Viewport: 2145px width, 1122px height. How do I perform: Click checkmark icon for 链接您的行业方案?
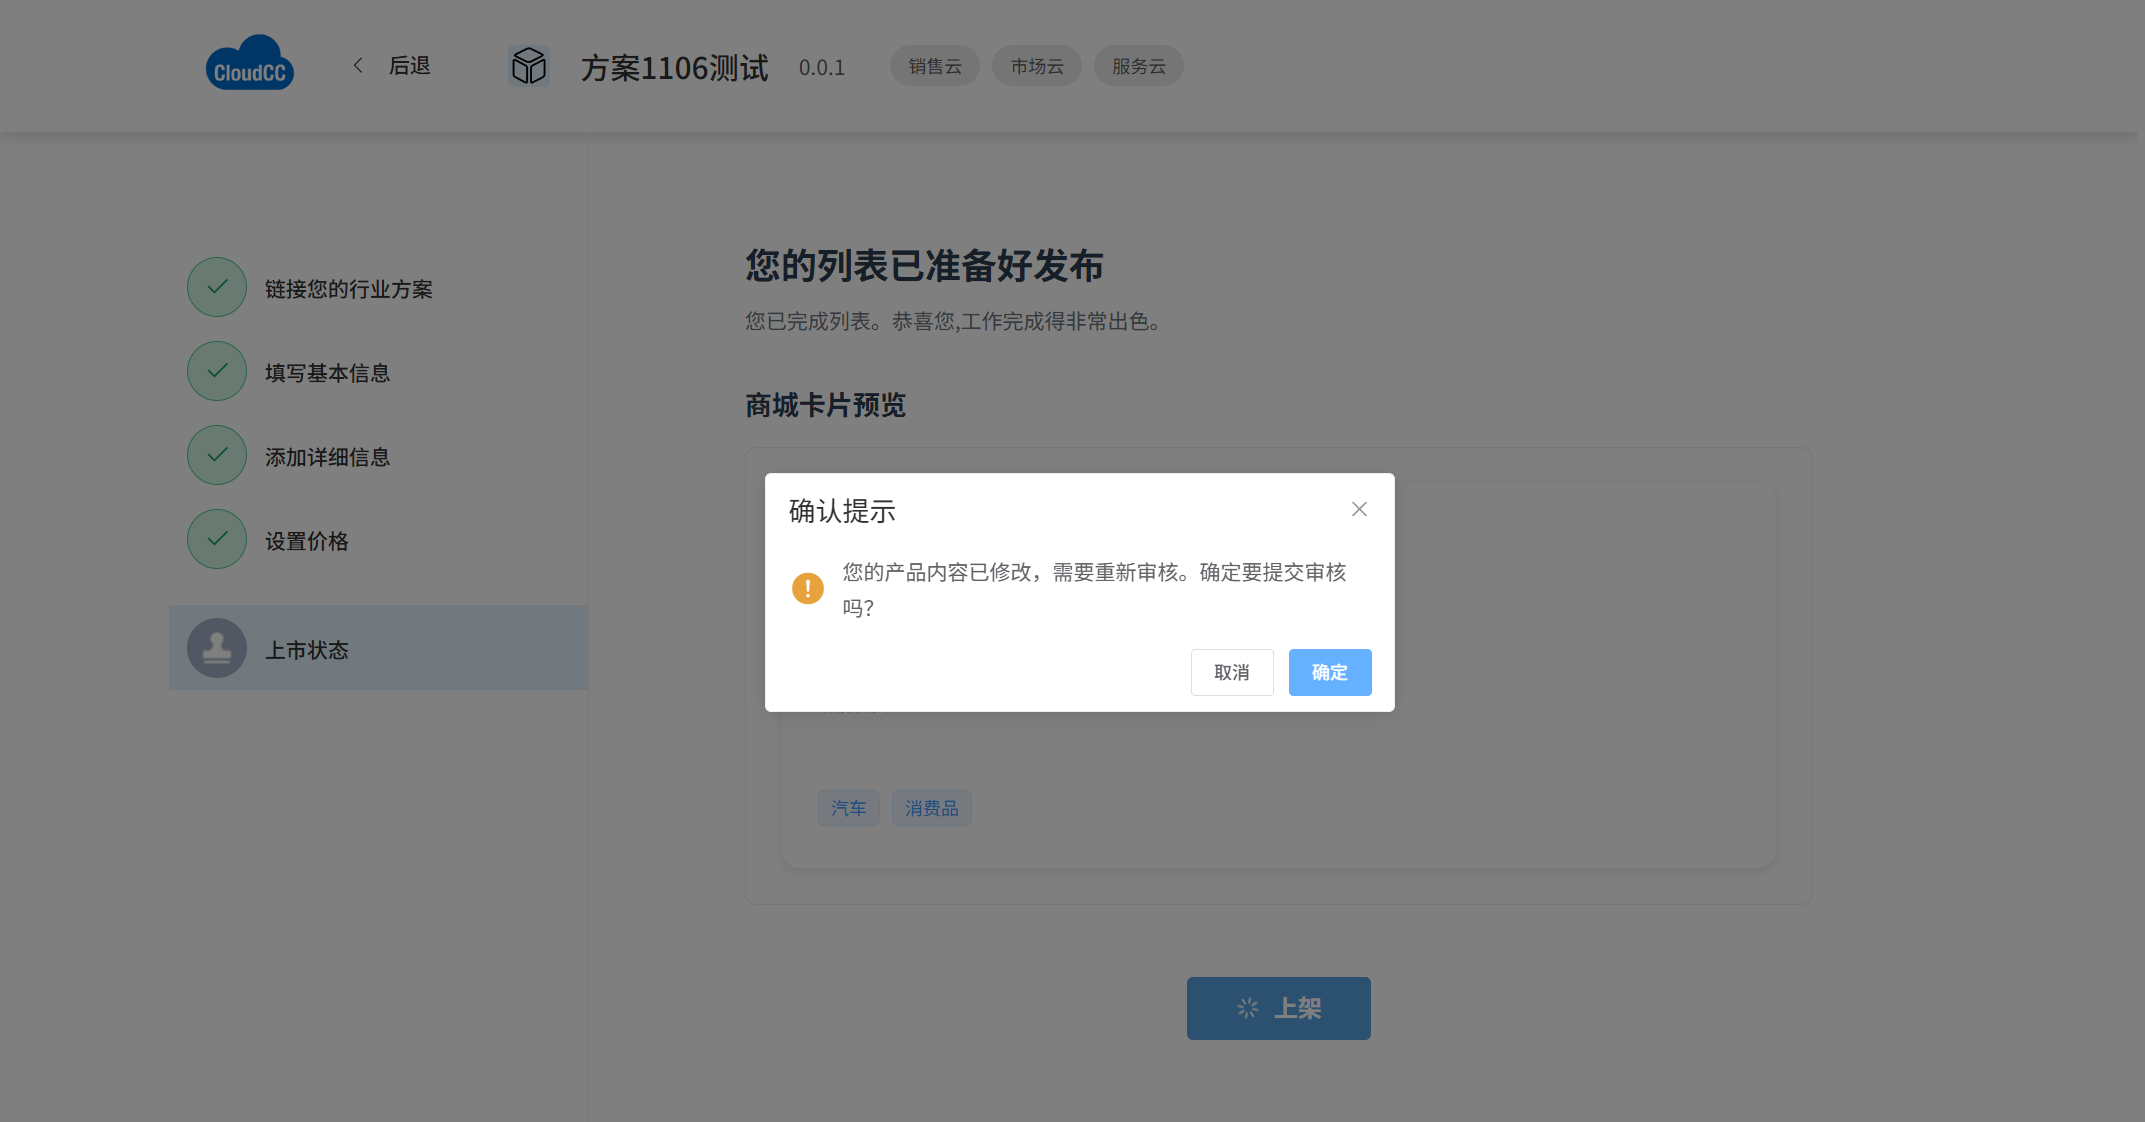[217, 288]
